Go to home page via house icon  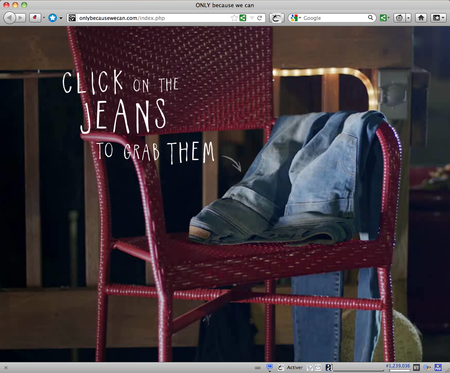421,18
